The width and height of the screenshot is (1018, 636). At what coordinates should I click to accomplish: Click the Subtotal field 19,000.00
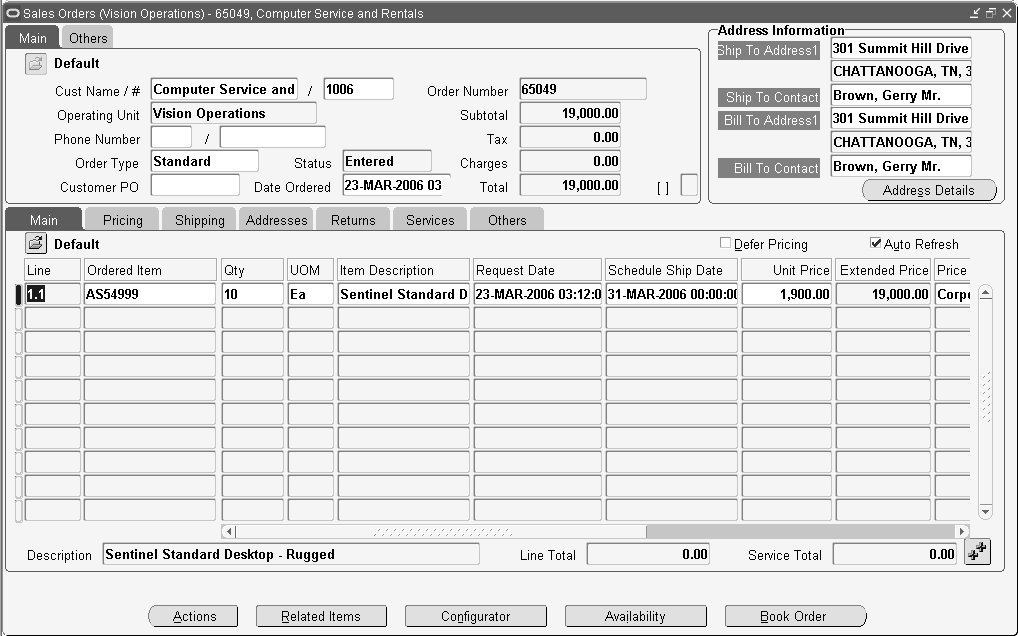pos(570,113)
